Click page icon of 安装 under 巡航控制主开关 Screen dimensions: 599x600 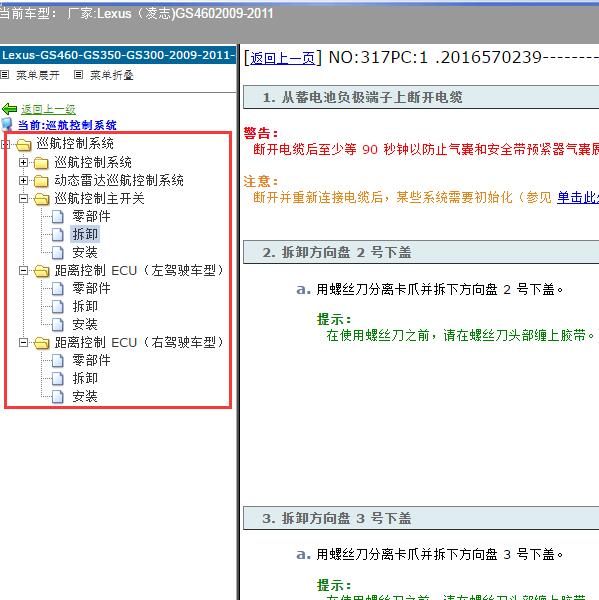(x=58, y=253)
